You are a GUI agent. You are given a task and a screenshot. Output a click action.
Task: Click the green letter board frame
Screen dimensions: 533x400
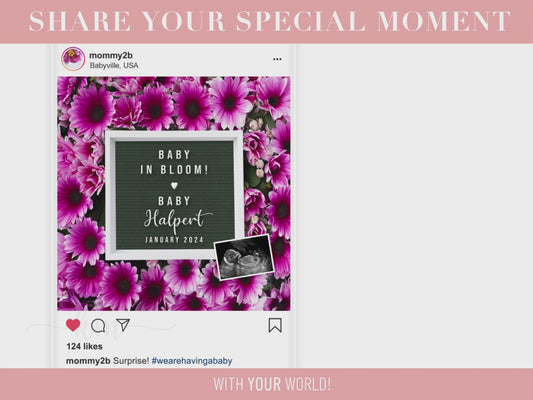[x=174, y=195]
